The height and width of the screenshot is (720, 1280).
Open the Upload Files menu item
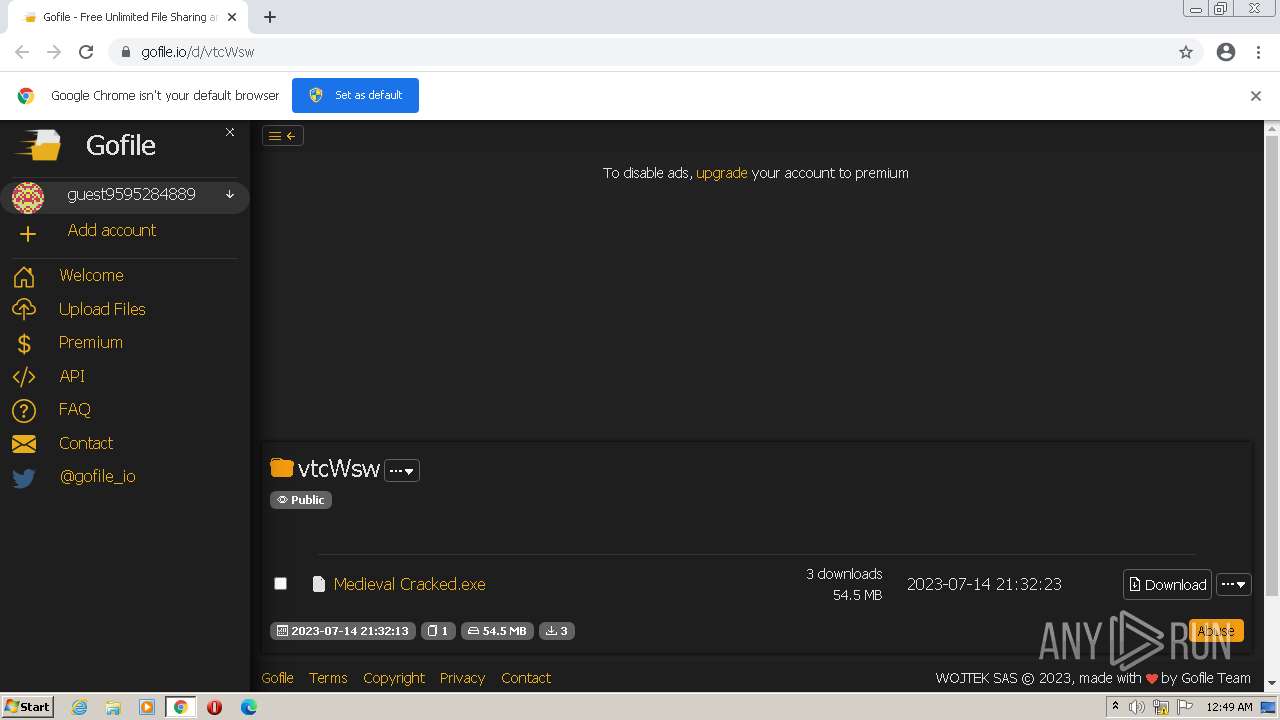102,309
